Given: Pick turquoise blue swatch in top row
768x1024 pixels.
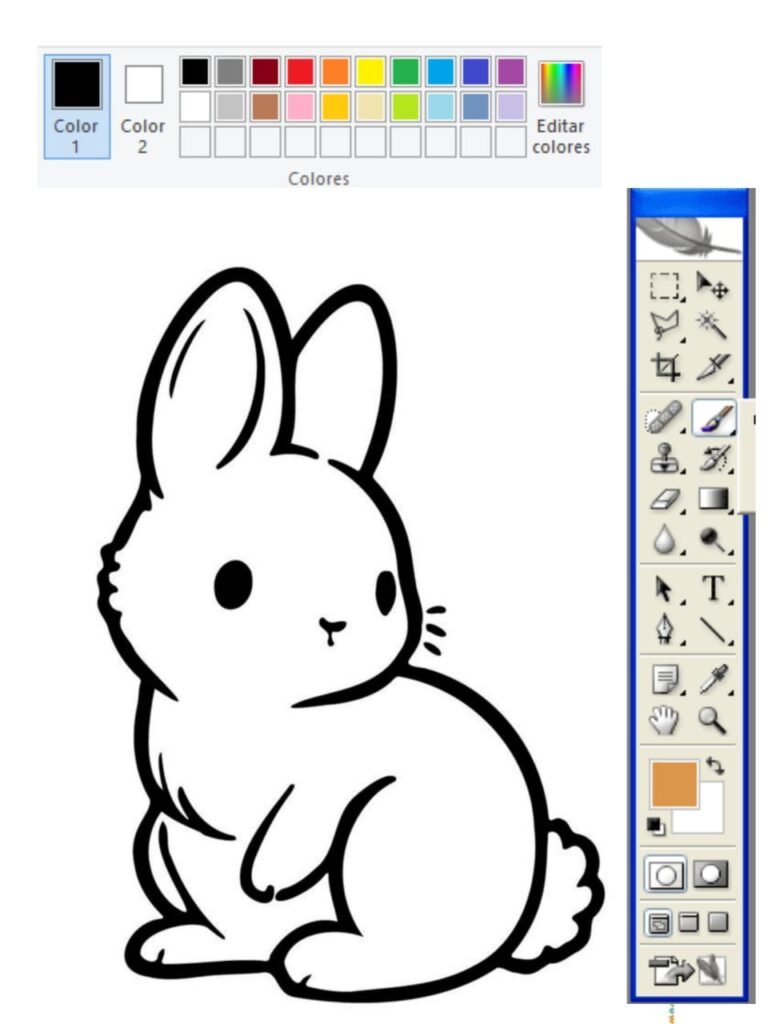Looking at the screenshot, I should click(441, 72).
